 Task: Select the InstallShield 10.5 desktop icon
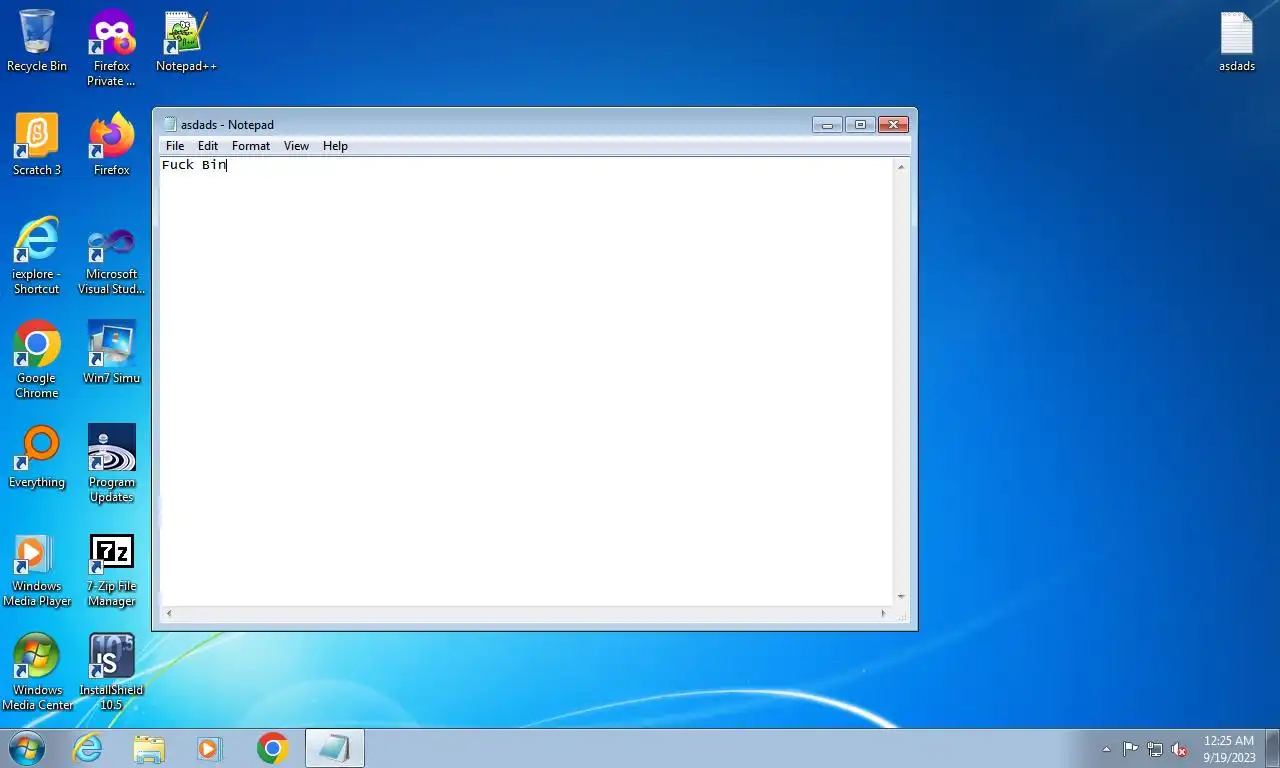click(x=111, y=672)
